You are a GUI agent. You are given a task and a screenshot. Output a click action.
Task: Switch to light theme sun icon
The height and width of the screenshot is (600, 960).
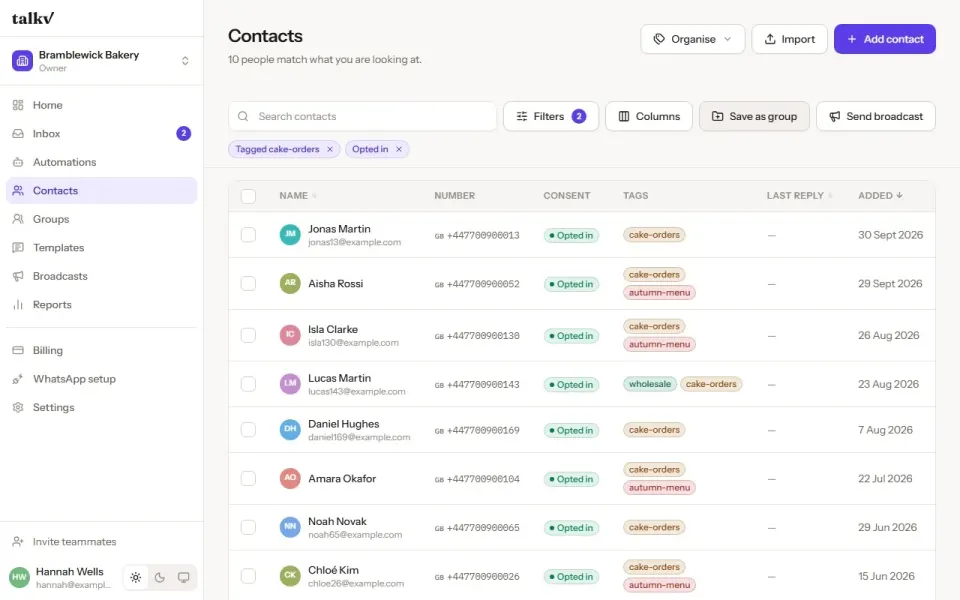[x=136, y=577]
